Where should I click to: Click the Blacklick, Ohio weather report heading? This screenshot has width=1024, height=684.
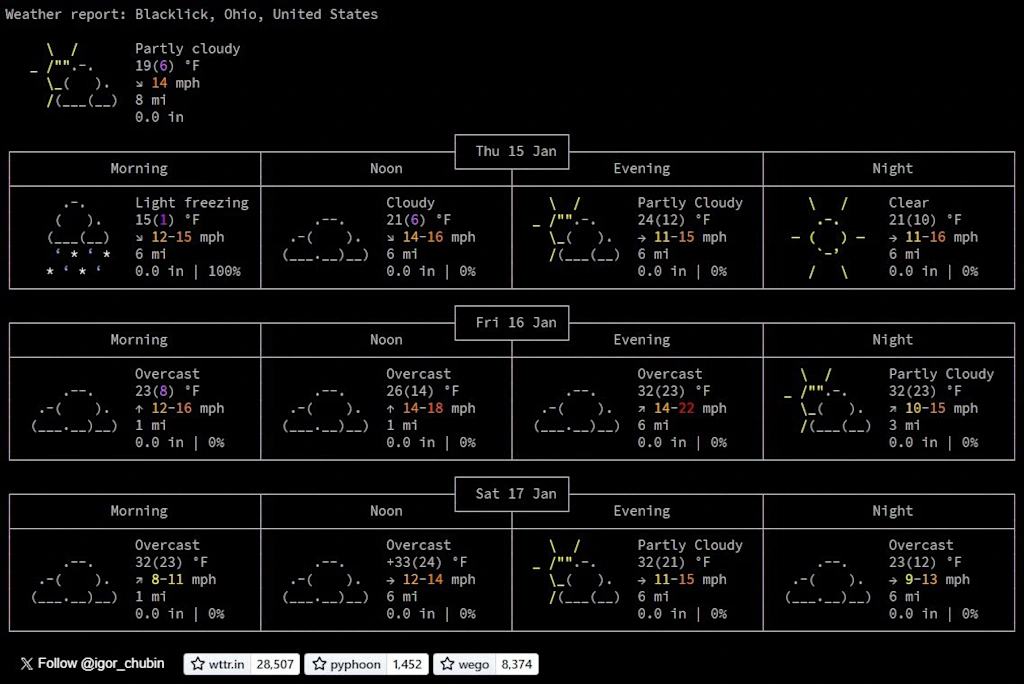click(192, 14)
